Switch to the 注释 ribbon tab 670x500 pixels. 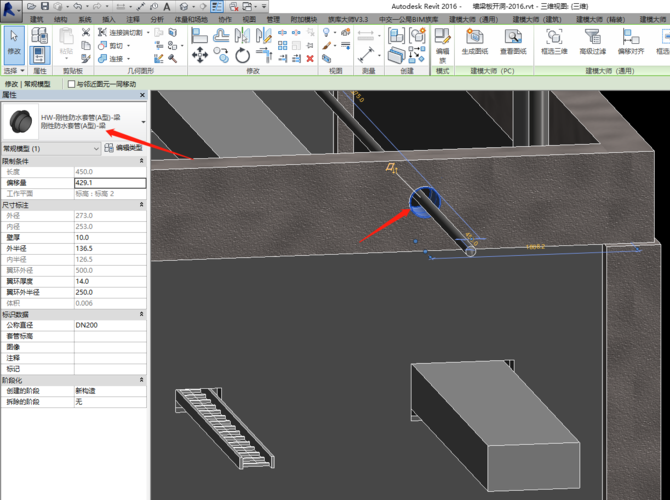click(x=133, y=19)
